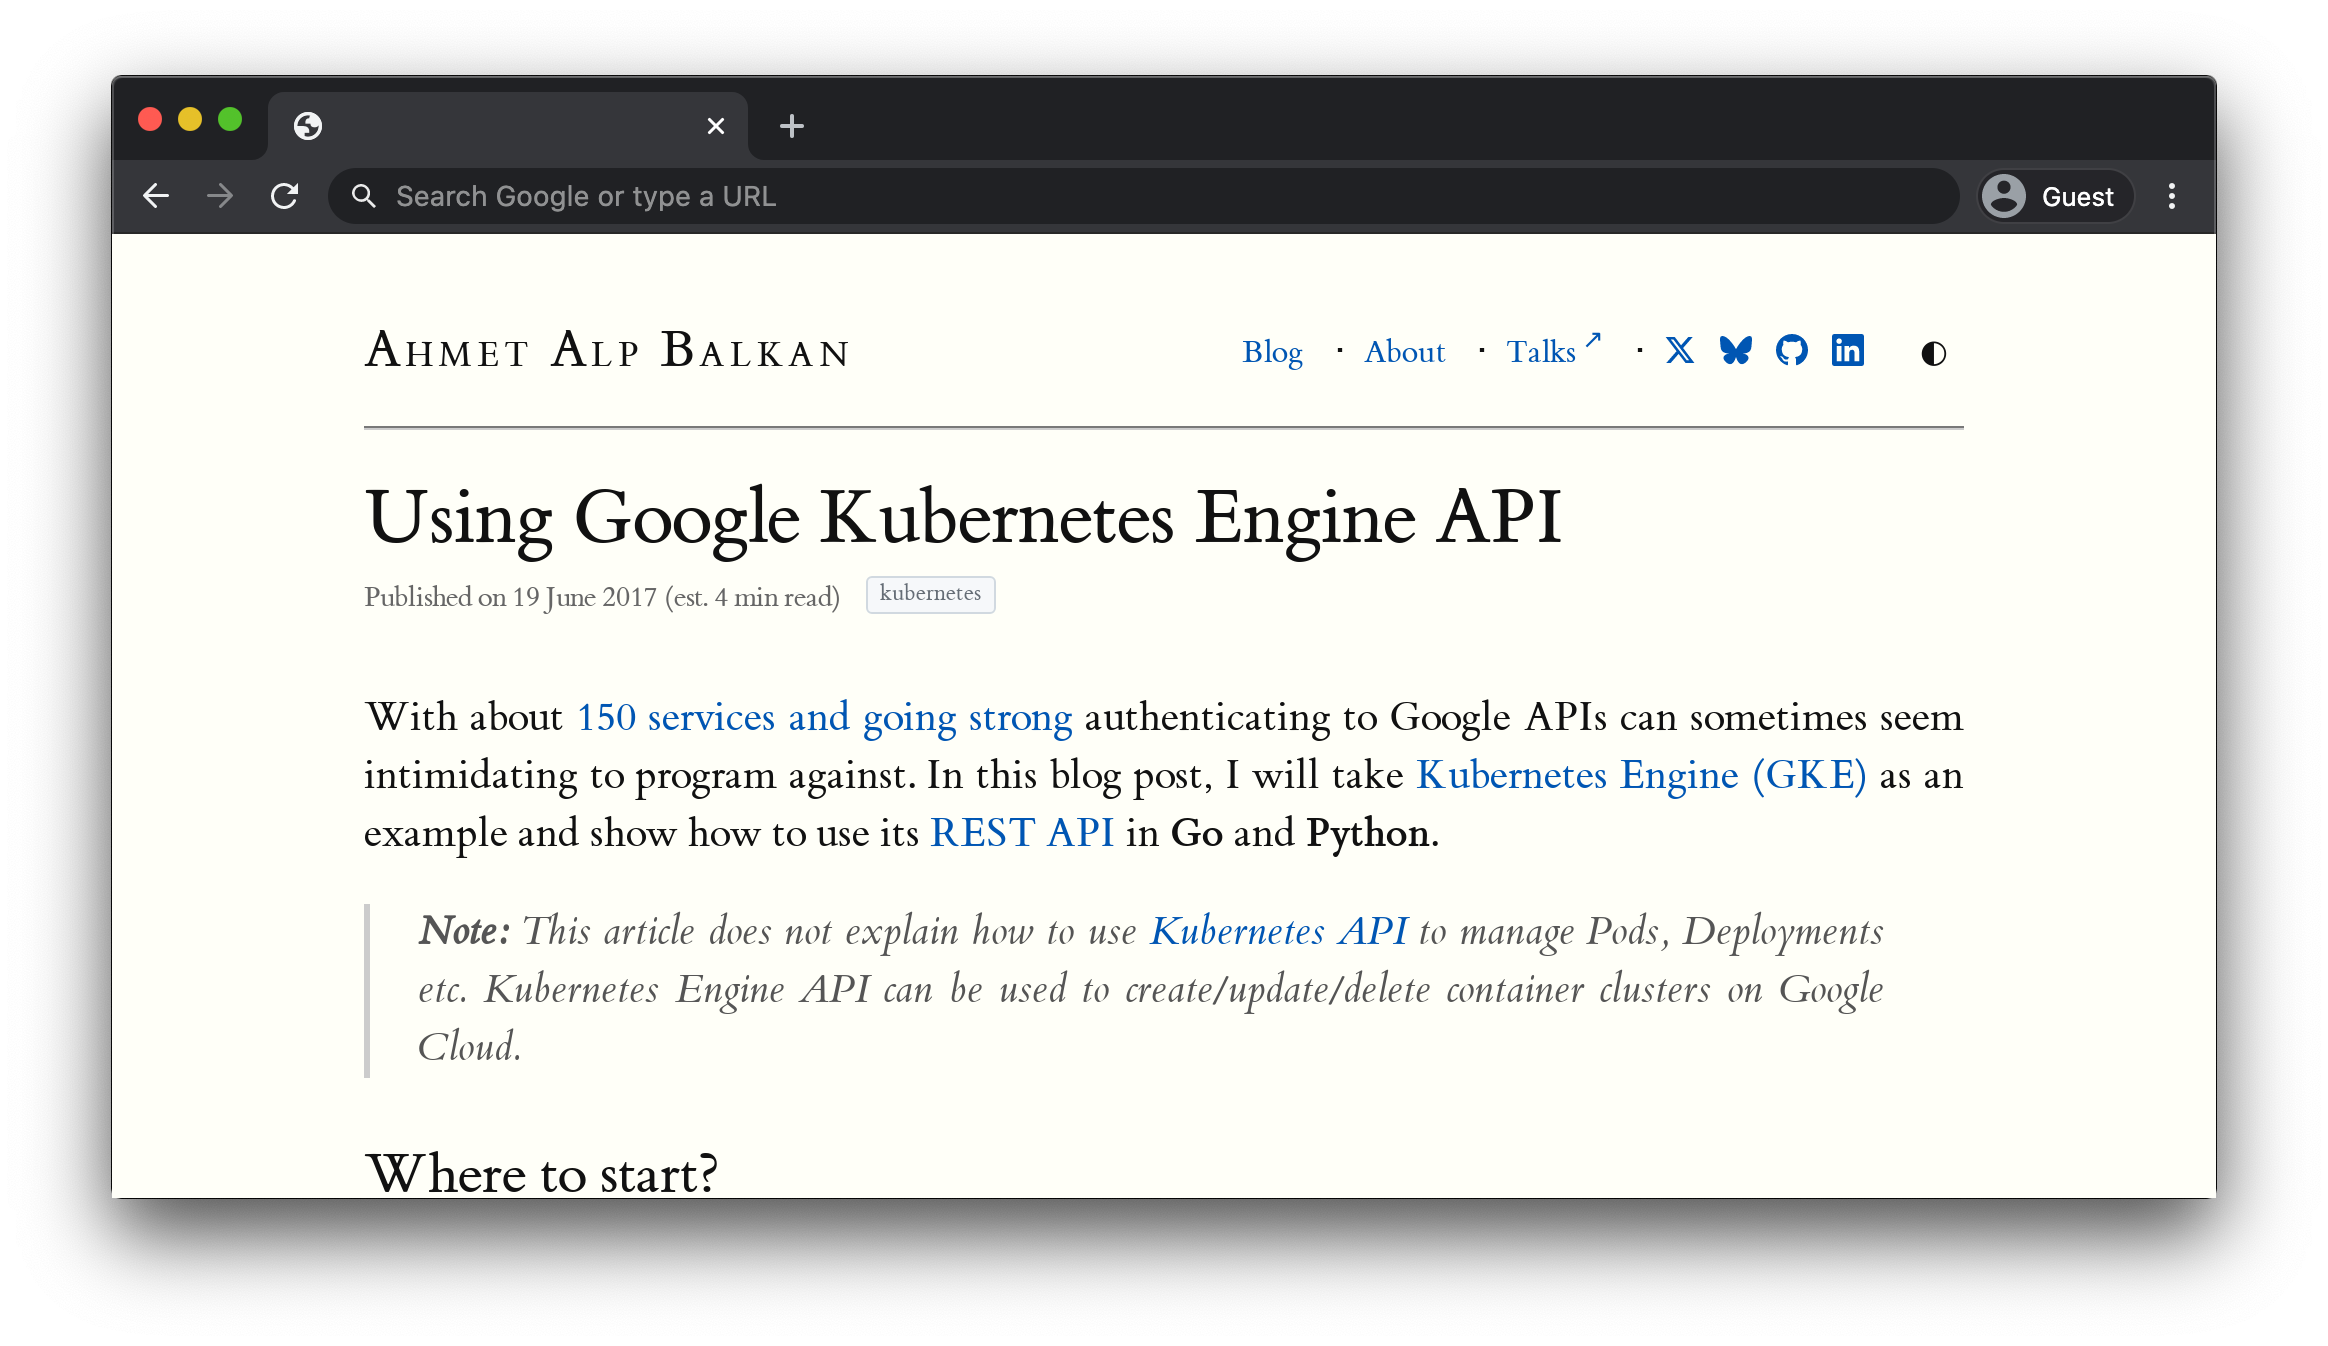
Task: Open the X (Twitter) profile icon
Action: point(1680,351)
